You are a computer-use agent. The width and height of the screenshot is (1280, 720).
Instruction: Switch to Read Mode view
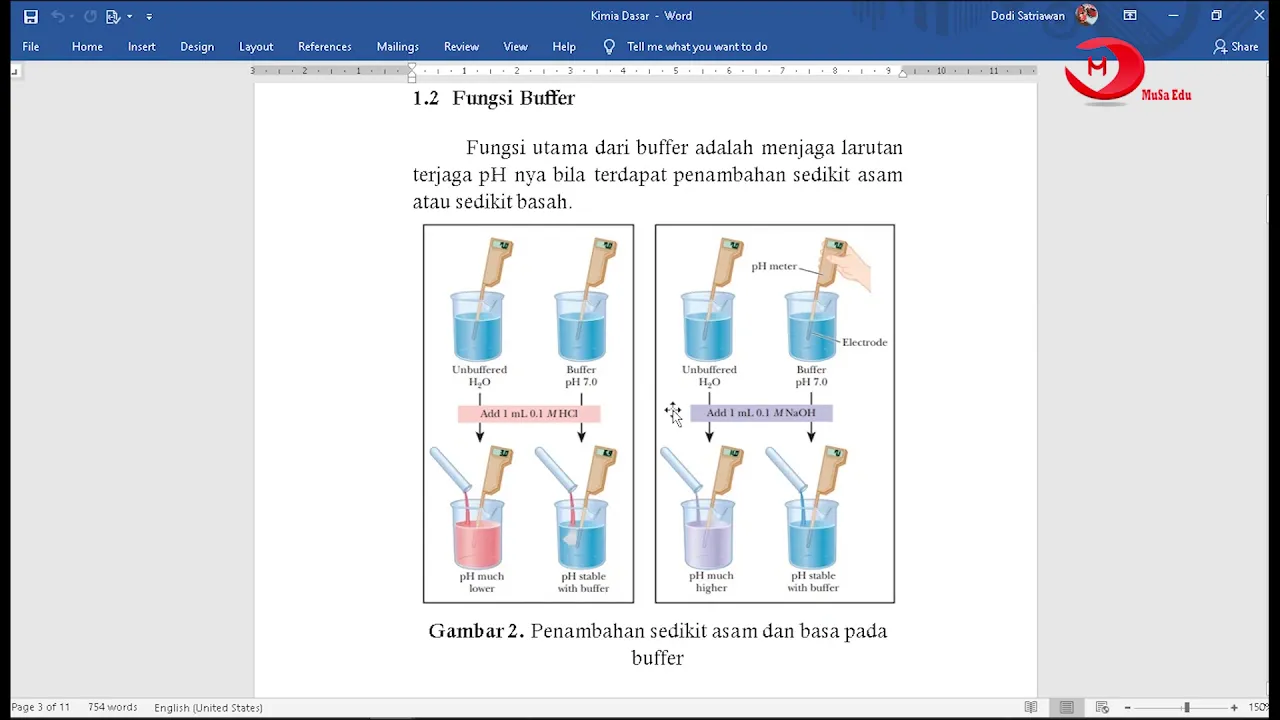1031,707
